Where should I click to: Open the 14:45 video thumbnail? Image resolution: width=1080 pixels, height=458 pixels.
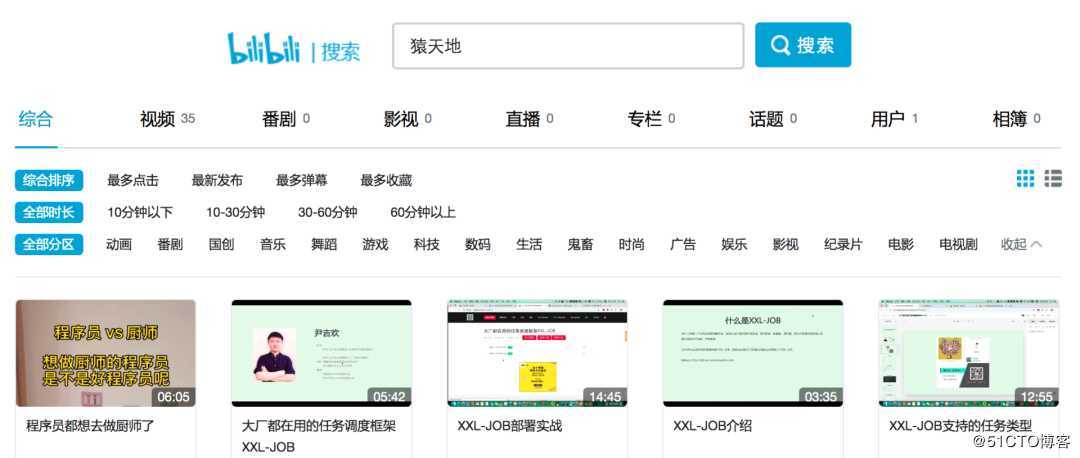click(x=537, y=353)
